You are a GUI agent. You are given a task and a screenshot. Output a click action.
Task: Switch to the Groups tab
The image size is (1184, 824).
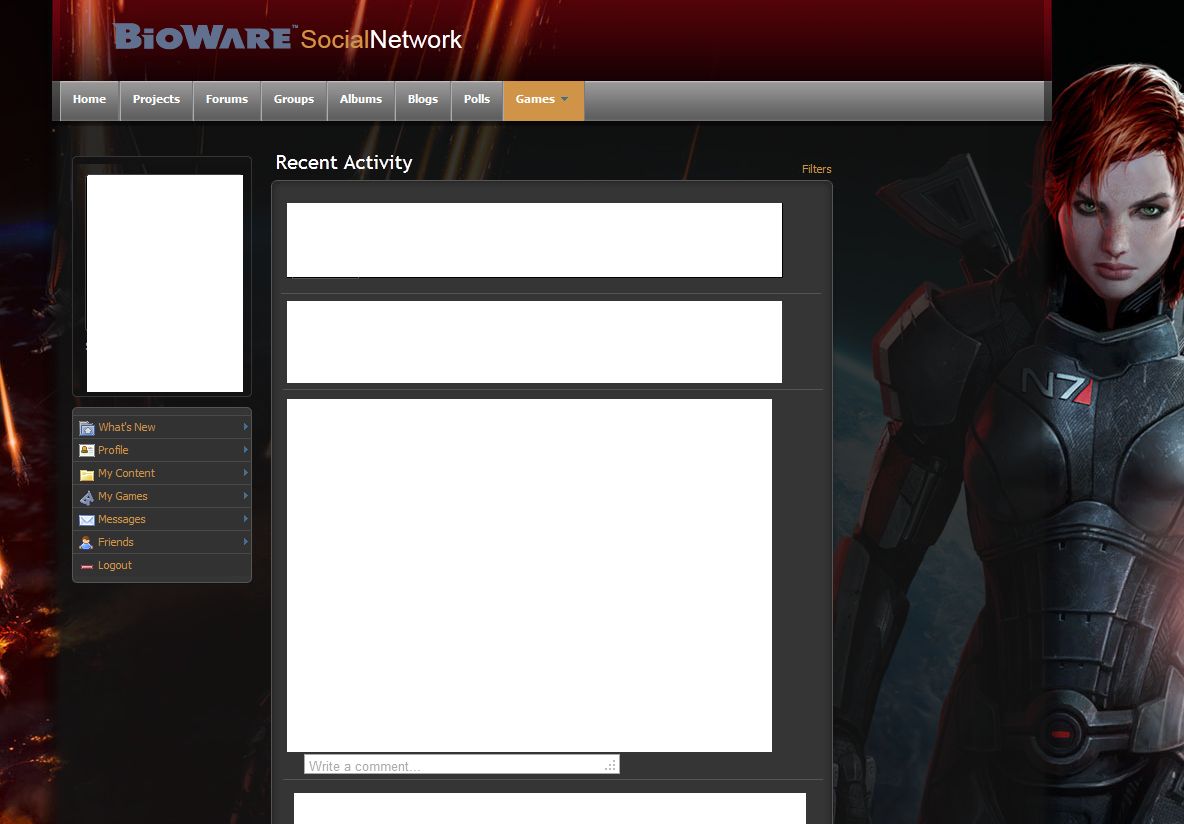[294, 100]
